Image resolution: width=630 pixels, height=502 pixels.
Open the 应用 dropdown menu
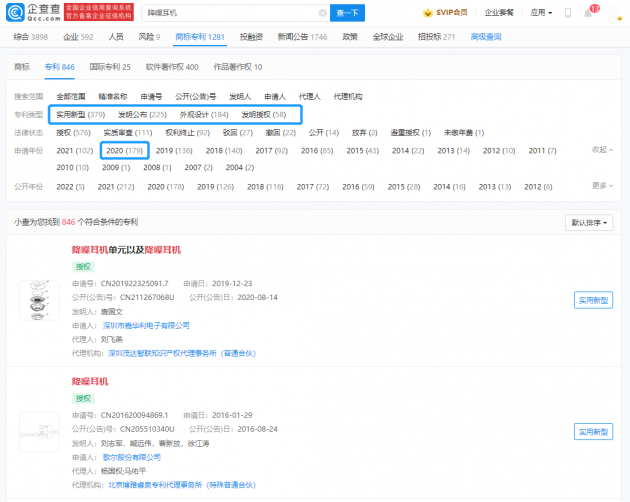(541, 13)
